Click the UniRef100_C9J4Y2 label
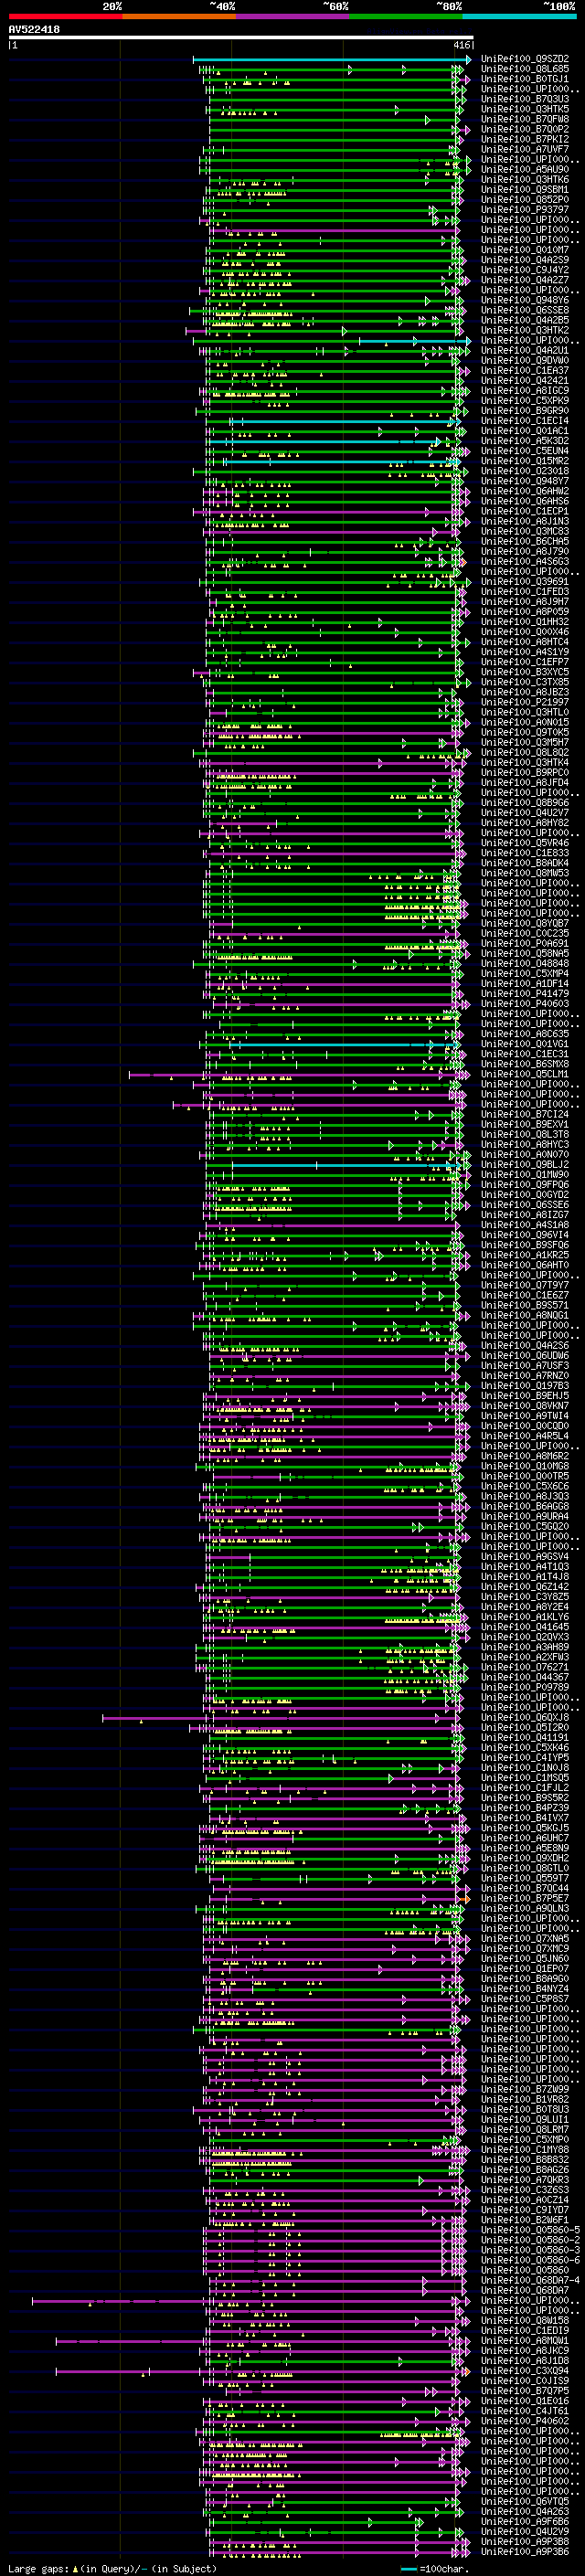The width and height of the screenshot is (585, 2576). pyautogui.click(x=525, y=270)
